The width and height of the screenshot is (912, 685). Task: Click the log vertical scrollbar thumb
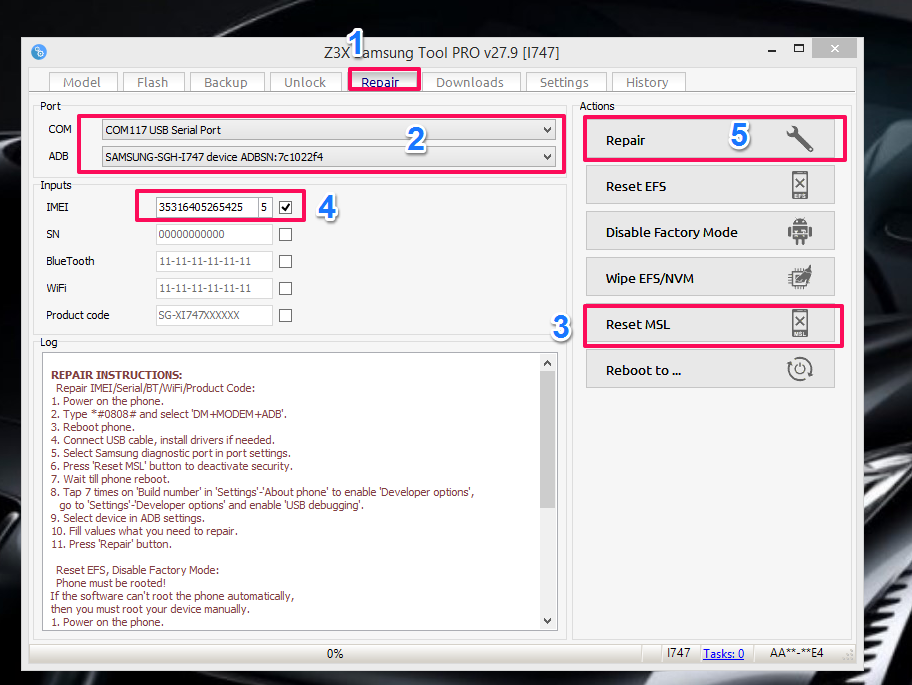pos(547,440)
